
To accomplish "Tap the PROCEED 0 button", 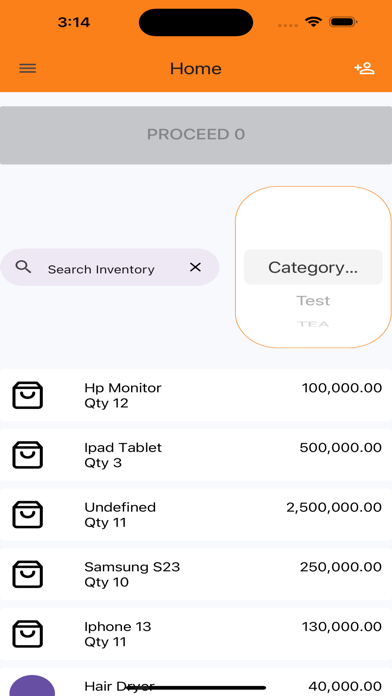I will [x=196, y=135].
